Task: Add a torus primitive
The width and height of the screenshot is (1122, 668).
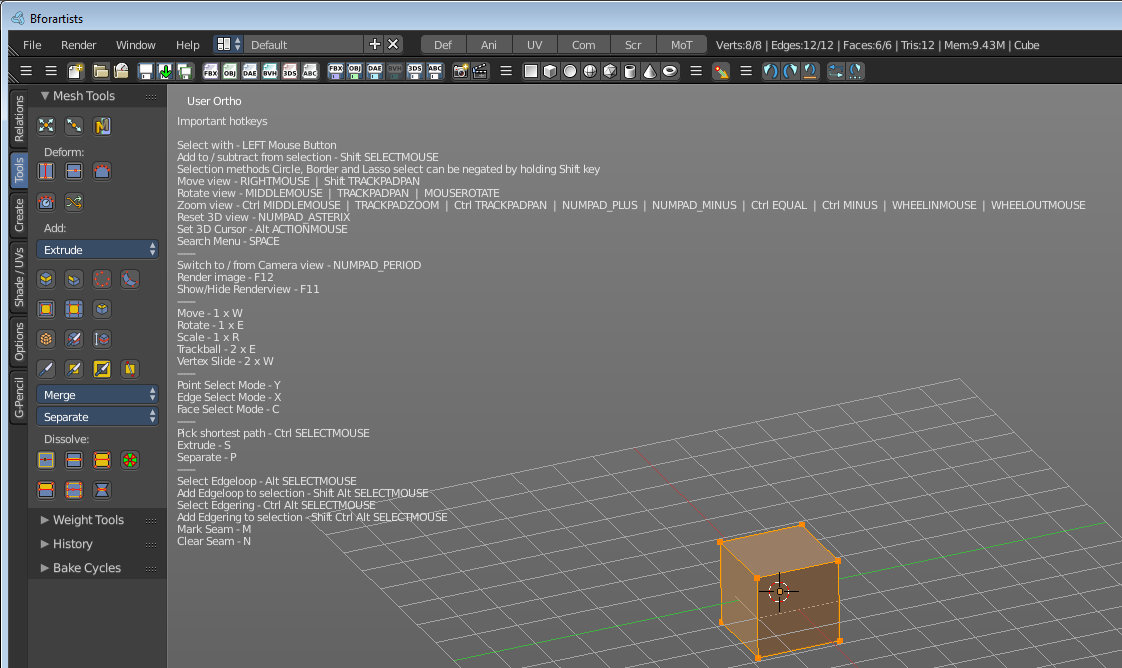Action: pyautogui.click(x=670, y=72)
